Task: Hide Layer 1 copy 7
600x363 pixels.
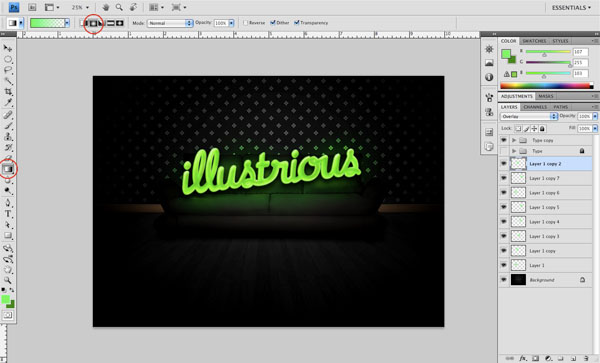Action: (x=504, y=178)
